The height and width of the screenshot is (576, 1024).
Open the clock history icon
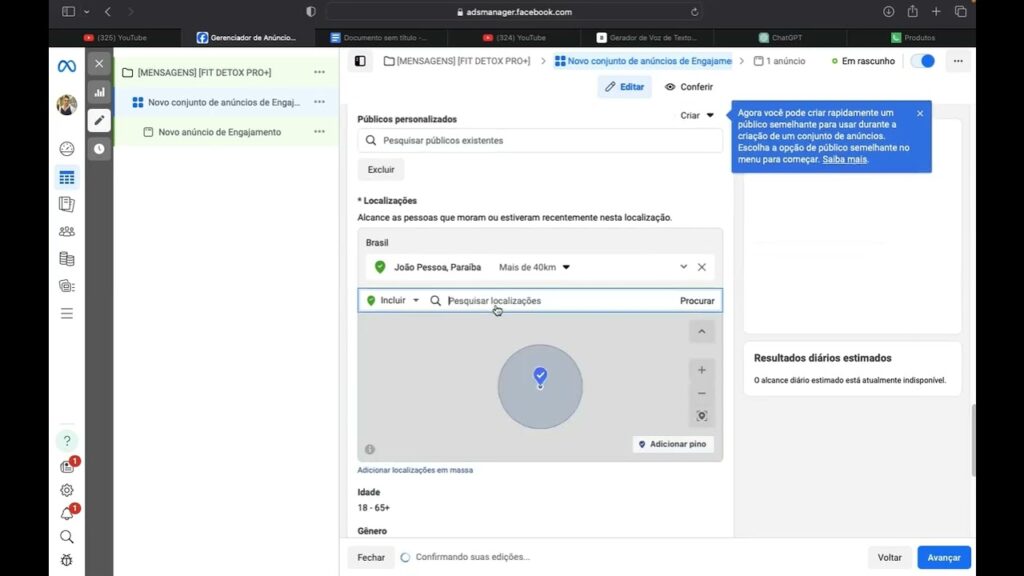point(99,149)
